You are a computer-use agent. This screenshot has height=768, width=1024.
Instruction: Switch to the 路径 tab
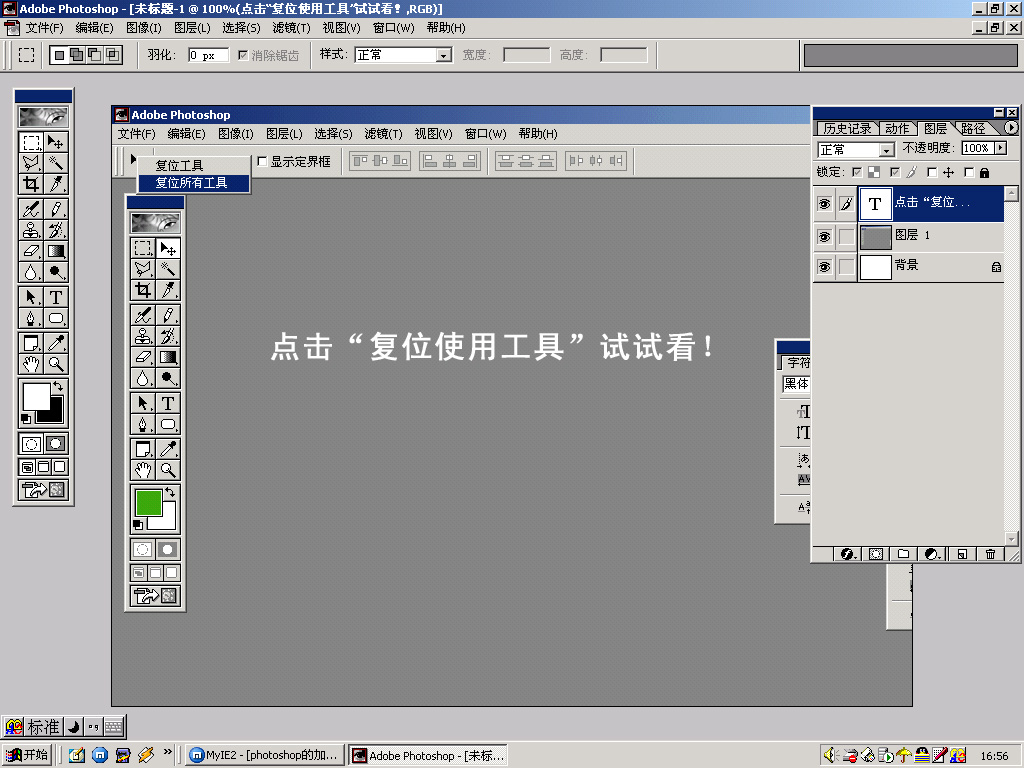tap(973, 129)
